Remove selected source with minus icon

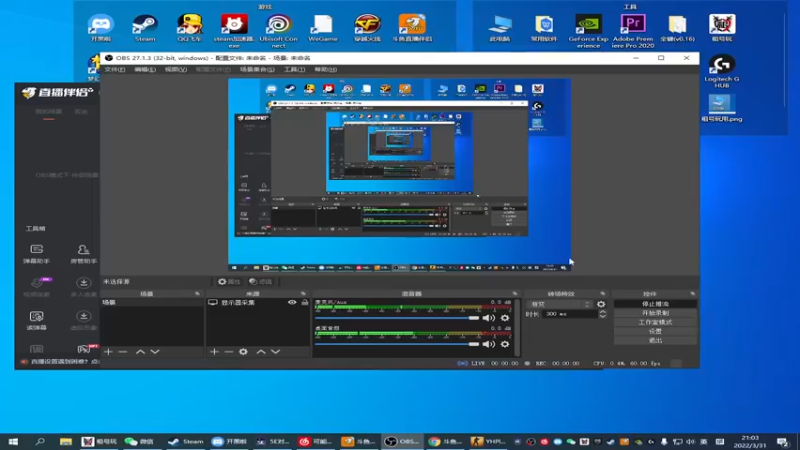(x=229, y=352)
